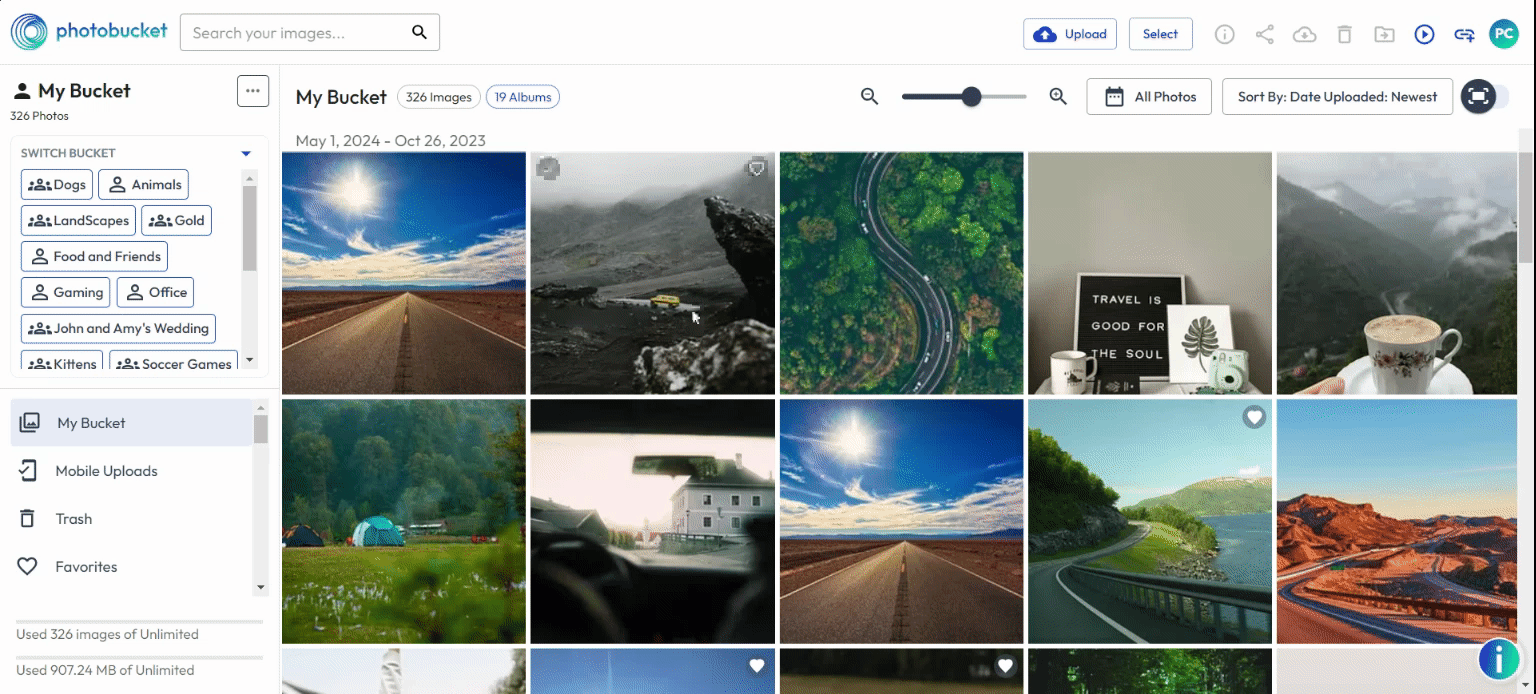The width and height of the screenshot is (1536, 694).
Task: Choose the Office bucket
Action: [x=155, y=293]
